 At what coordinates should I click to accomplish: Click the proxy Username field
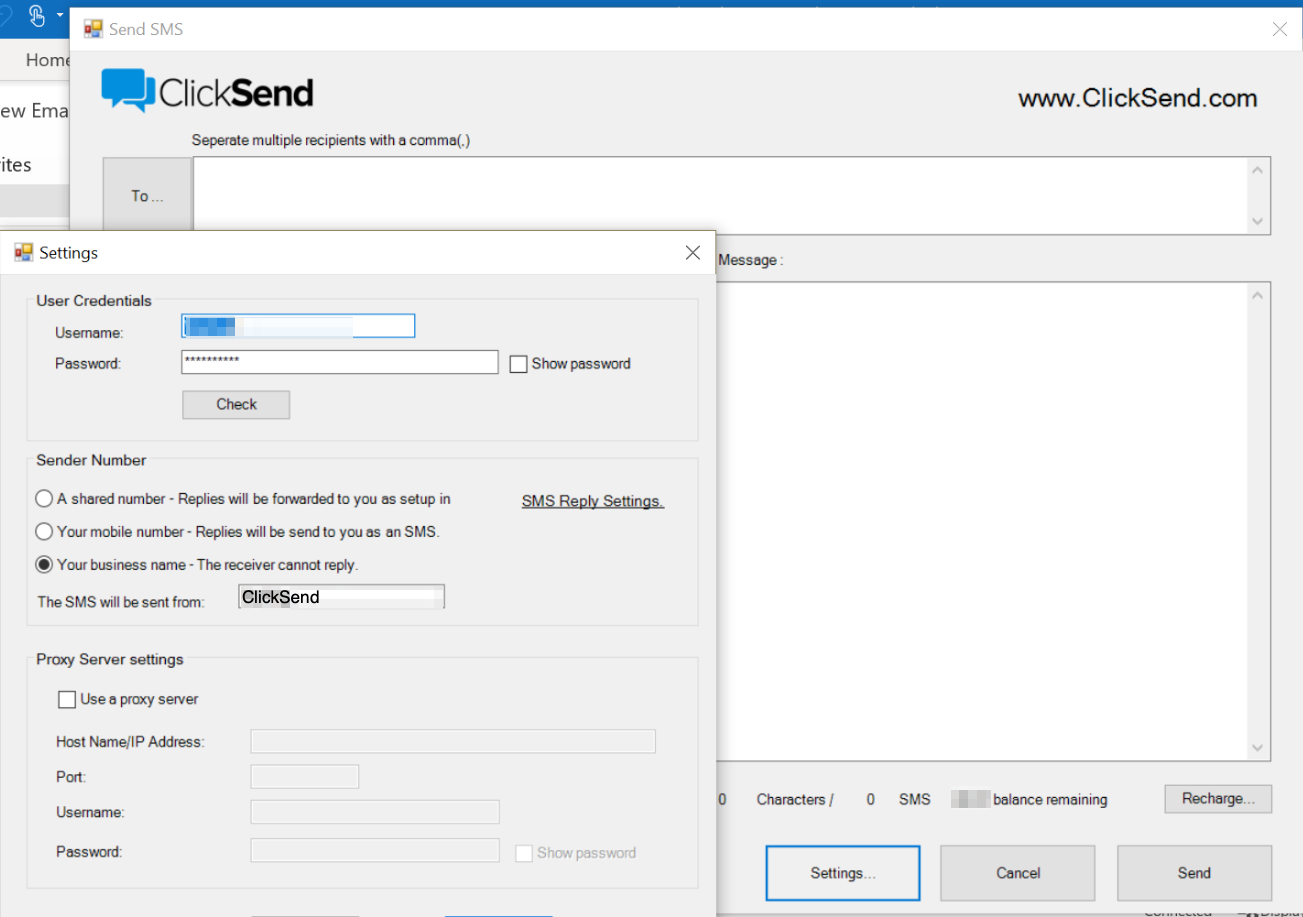point(375,811)
